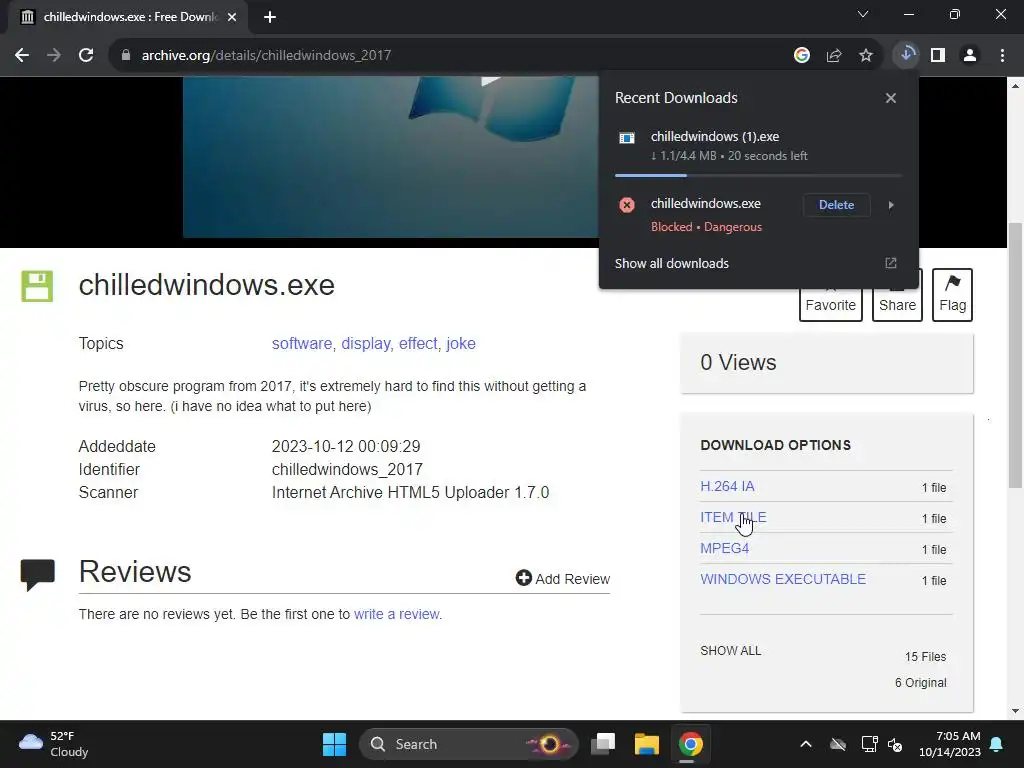This screenshot has width=1024, height=768.
Task: Play the video preview
Action: (x=490, y=81)
